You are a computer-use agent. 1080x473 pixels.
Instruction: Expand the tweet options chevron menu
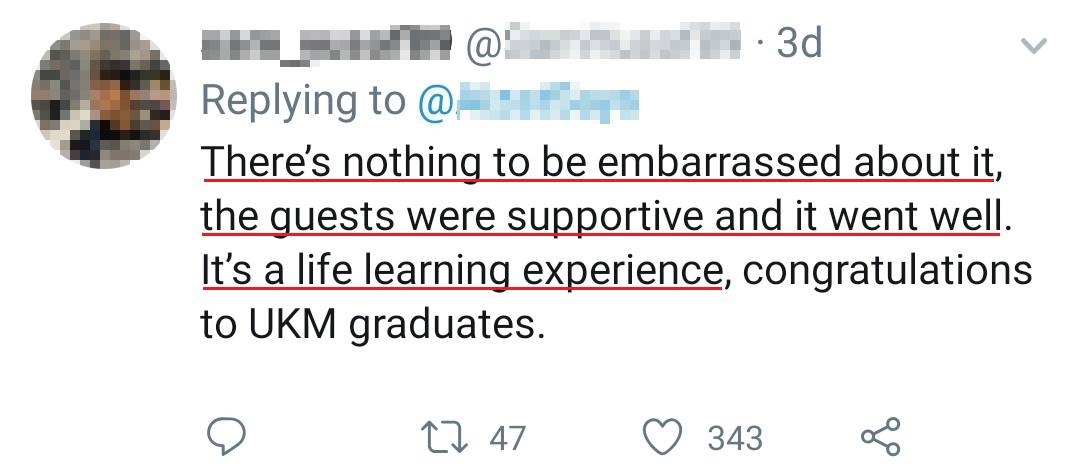pyautogui.click(x=1033, y=45)
